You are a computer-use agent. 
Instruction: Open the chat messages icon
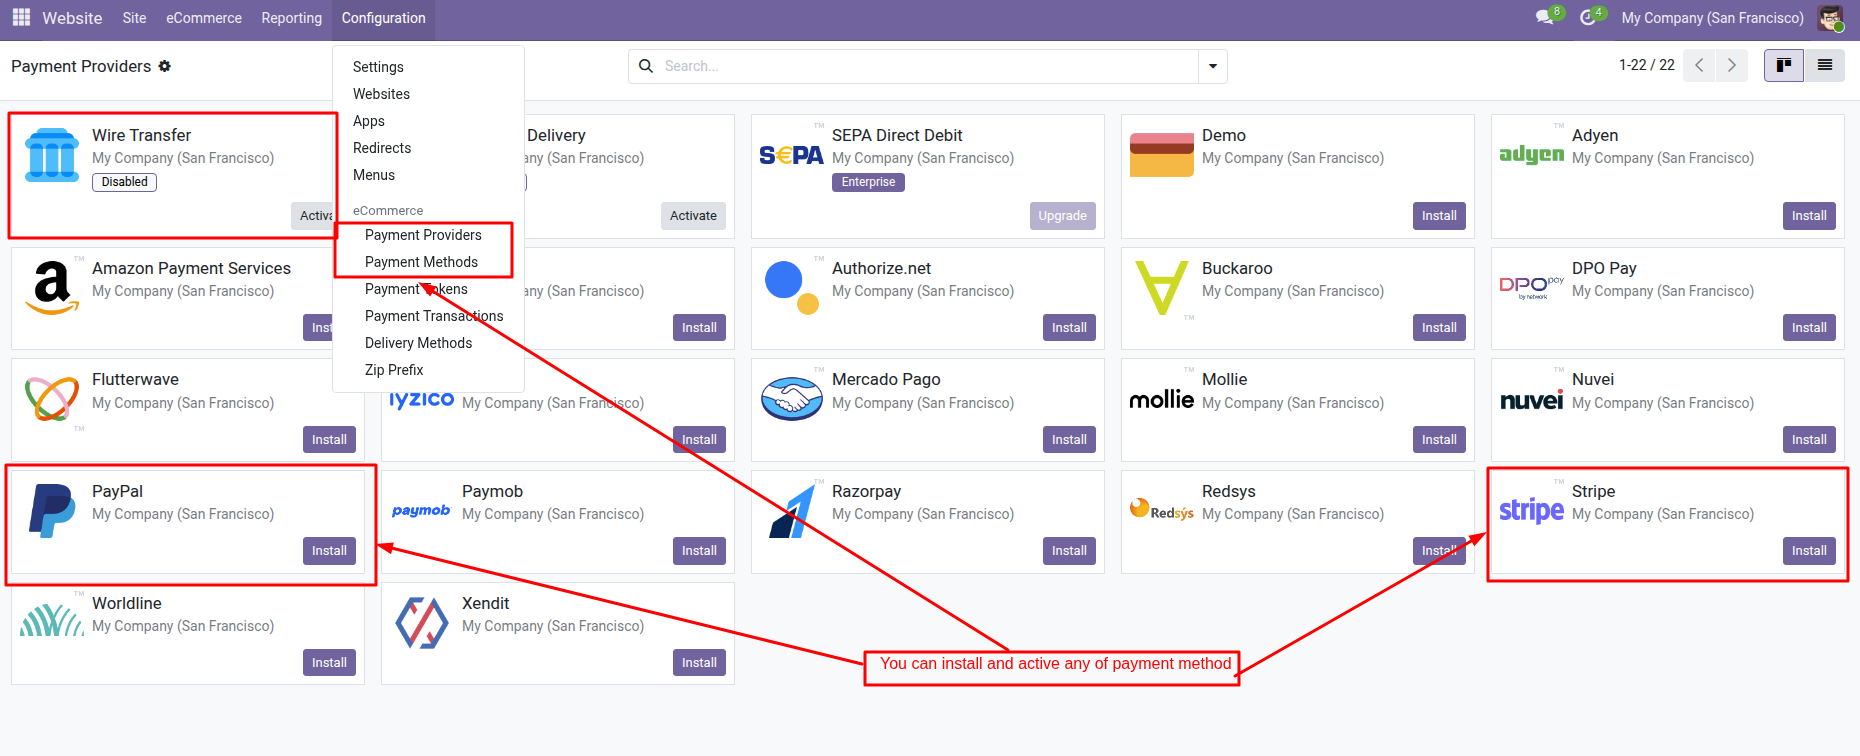(1545, 18)
